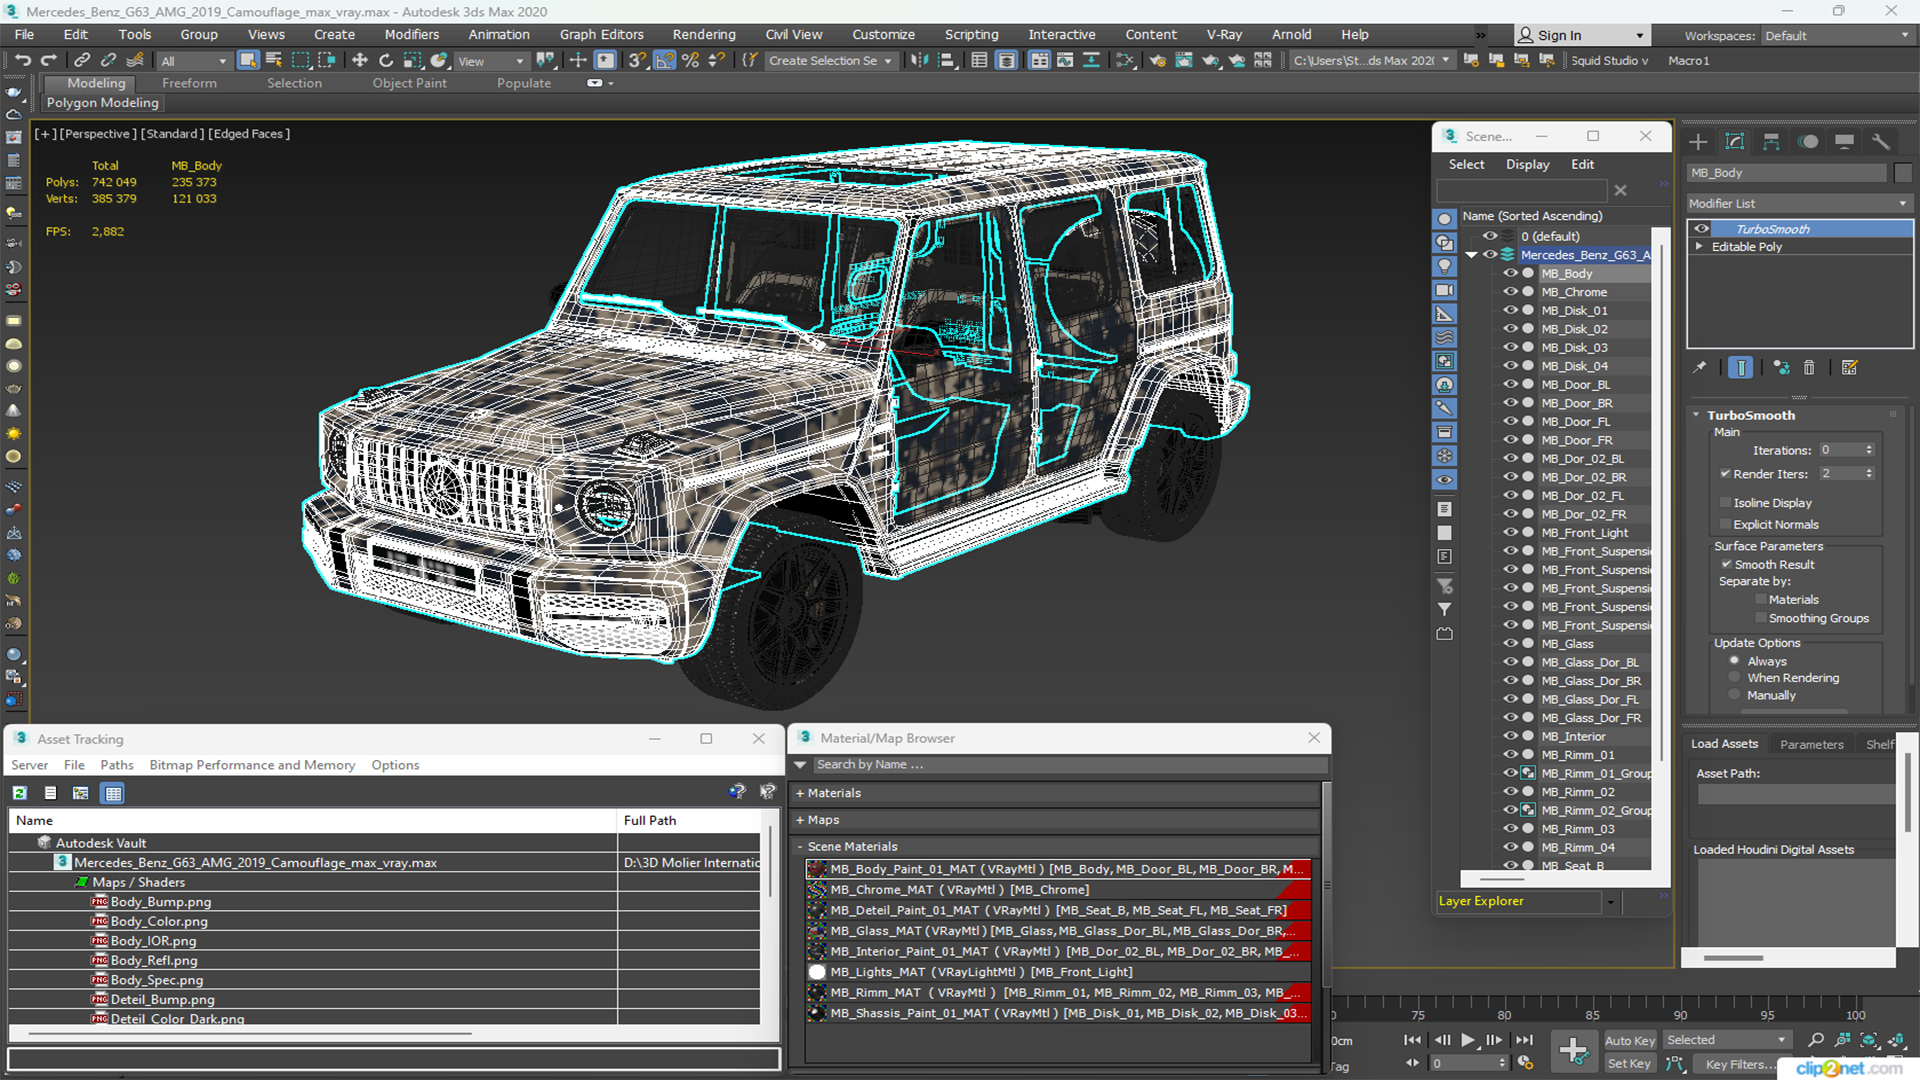The width and height of the screenshot is (1920, 1080).
Task: Open the Workspaces Default dropdown
Action: [x=1836, y=35]
